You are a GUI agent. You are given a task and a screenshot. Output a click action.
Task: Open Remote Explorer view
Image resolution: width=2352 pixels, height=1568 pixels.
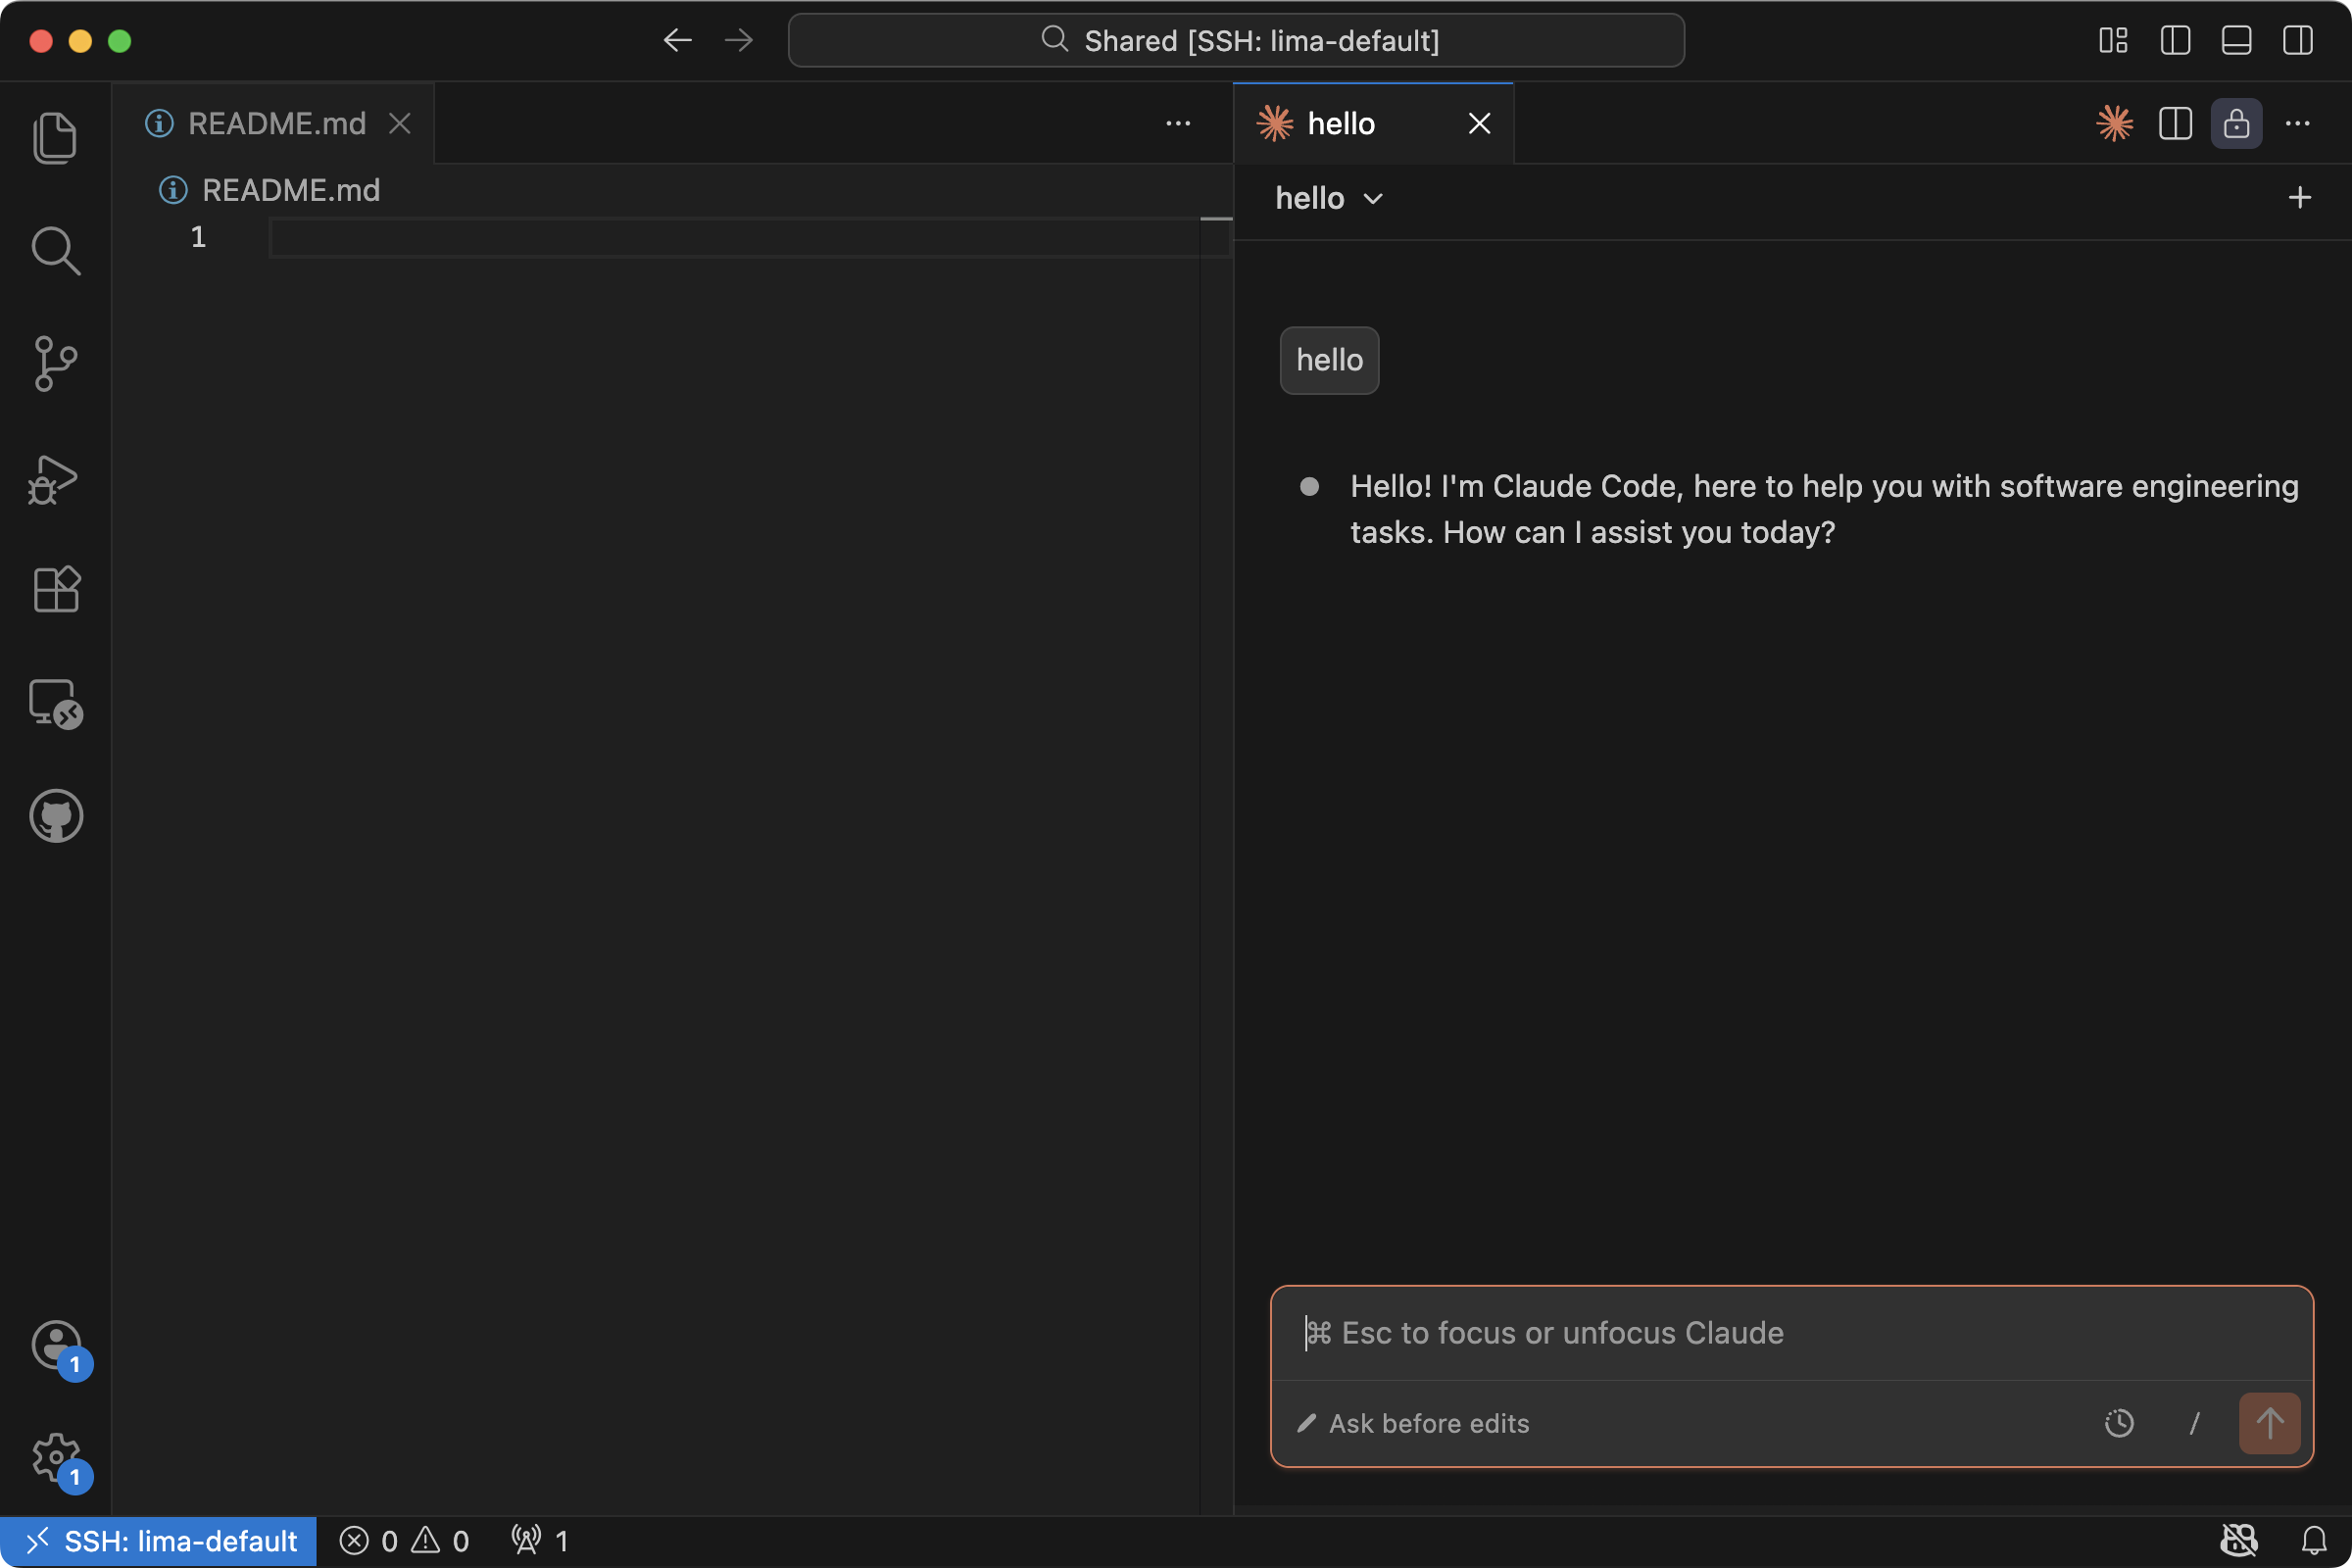(x=55, y=703)
